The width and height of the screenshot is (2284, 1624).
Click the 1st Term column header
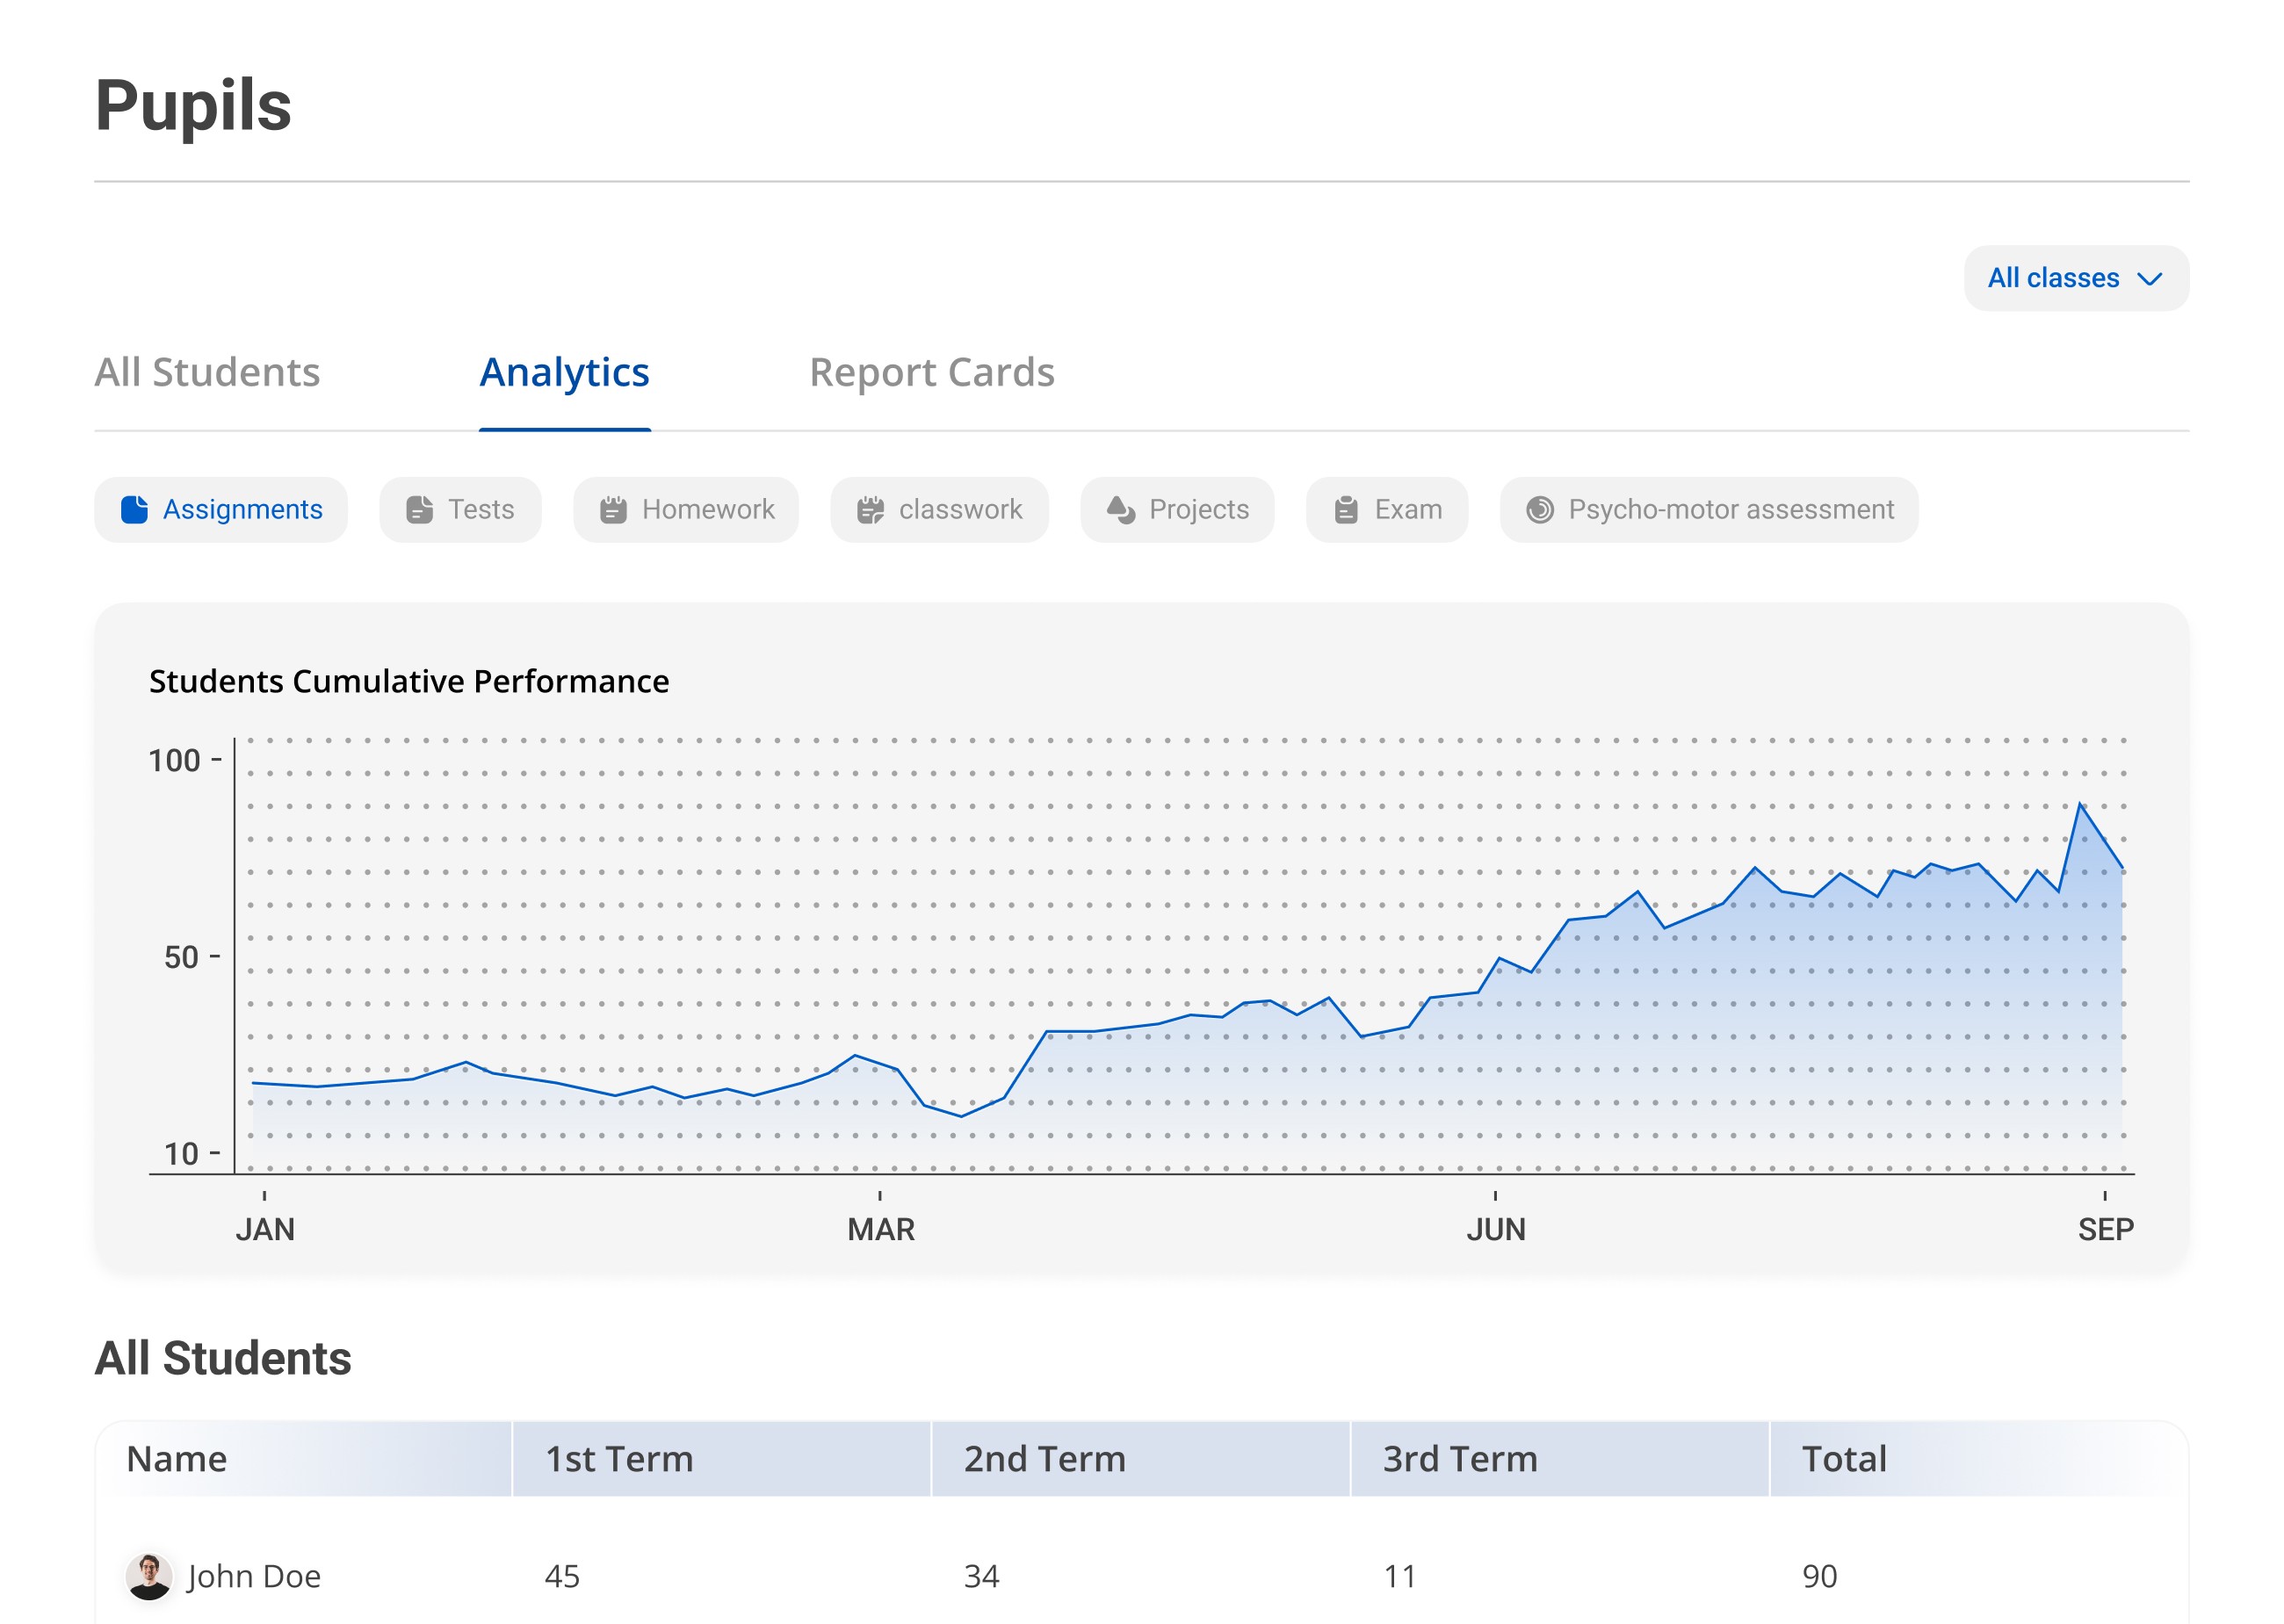[x=619, y=1459]
